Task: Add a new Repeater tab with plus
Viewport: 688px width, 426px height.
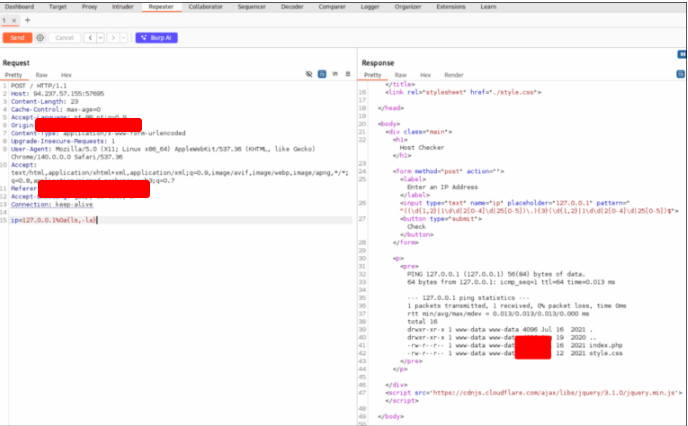Action: pyautogui.click(x=27, y=20)
